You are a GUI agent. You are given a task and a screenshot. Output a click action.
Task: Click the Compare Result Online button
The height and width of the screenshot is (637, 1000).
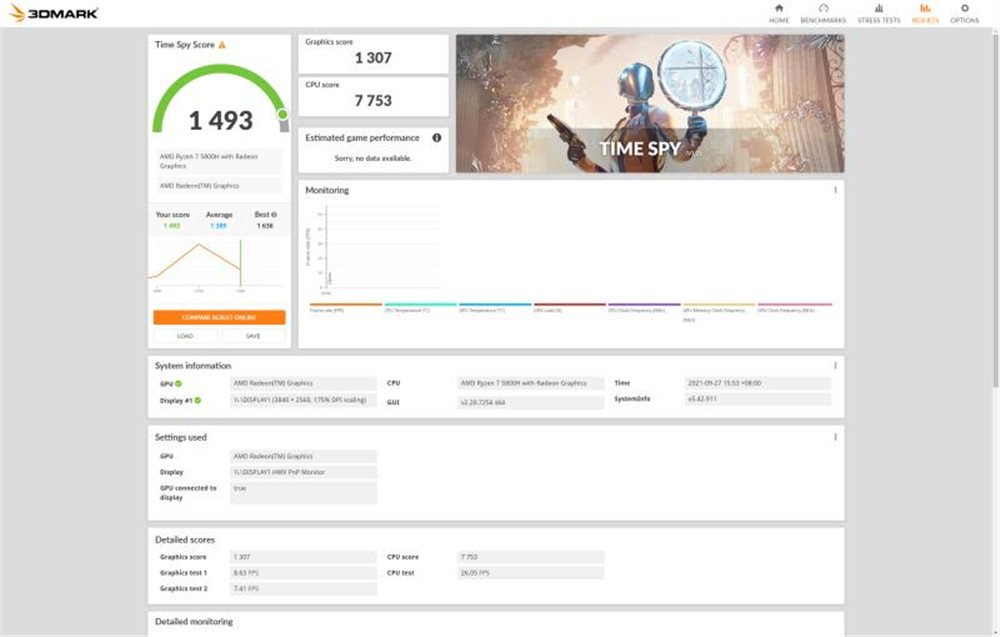point(219,318)
